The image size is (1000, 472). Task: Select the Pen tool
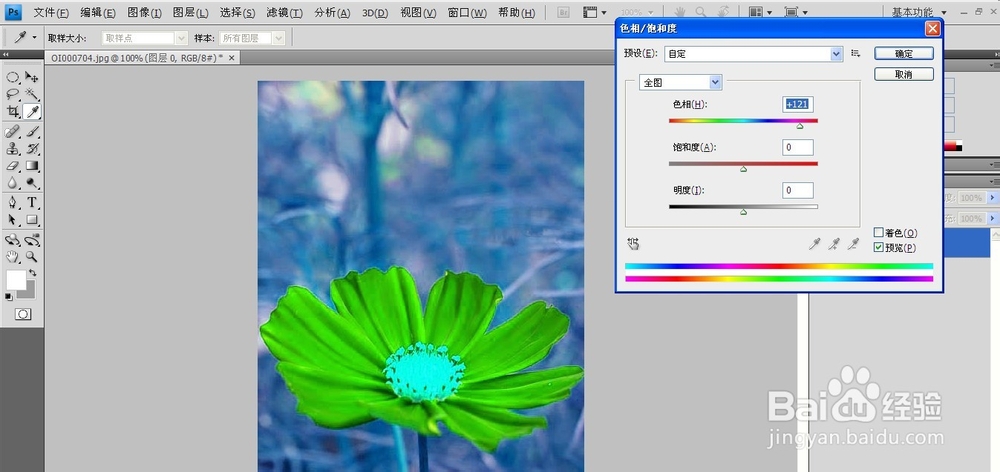[x=13, y=203]
